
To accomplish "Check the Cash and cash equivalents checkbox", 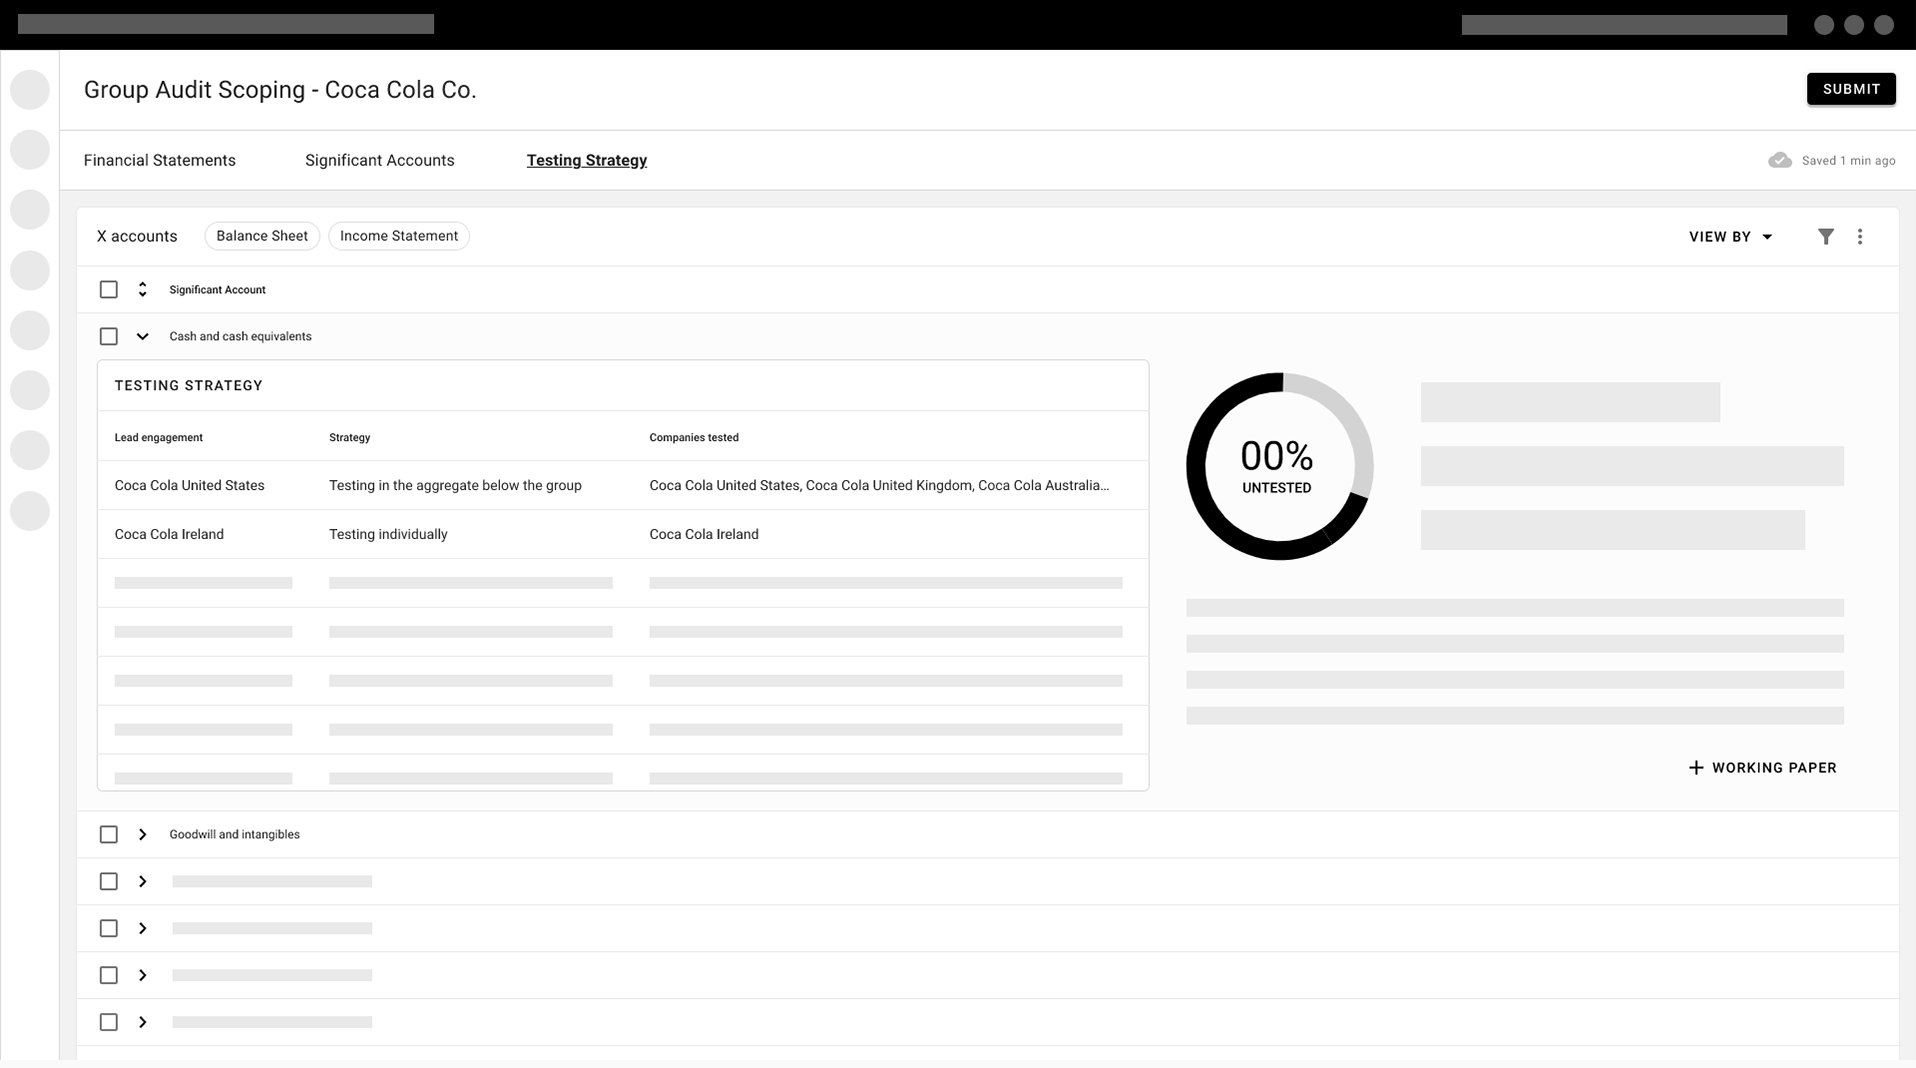I will tap(109, 337).
